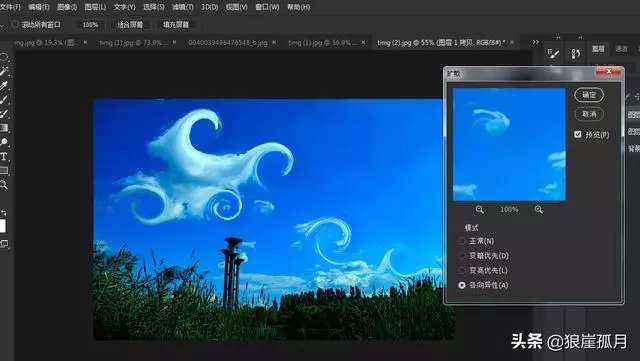Click the Diffuse dialog preview thumbnail
This screenshot has height=361, width=640.
click(x=509, y=145)
